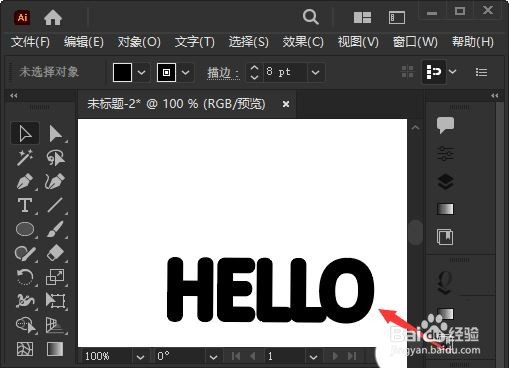Open the 对象(O) menu
The height and width of the screenshot is (368, 509).
139,42
